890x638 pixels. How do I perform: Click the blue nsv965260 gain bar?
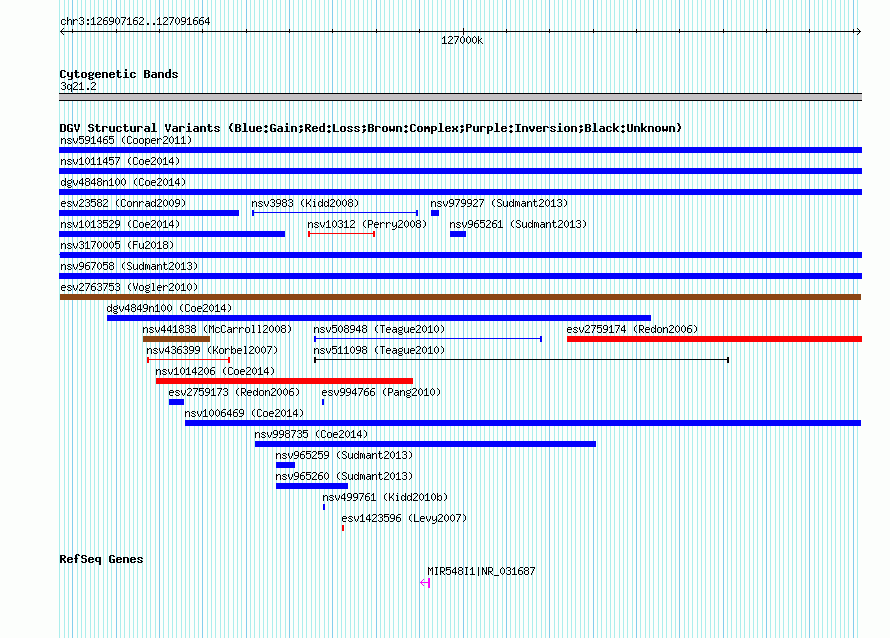click(x=312, y=486)
